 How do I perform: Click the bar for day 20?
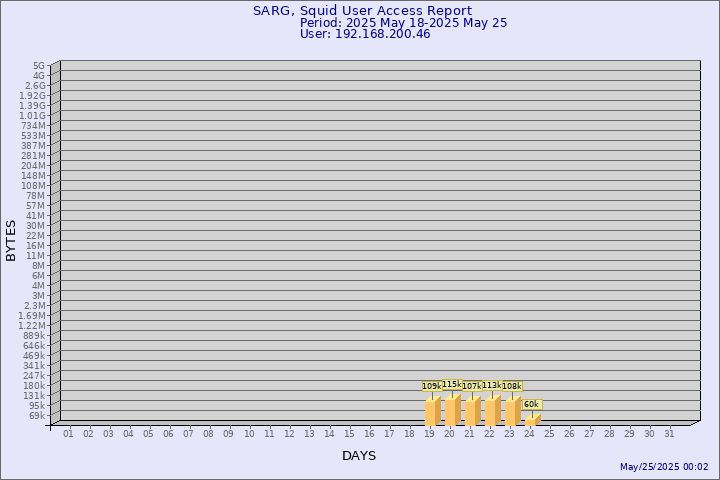click(x=452, y=410)
